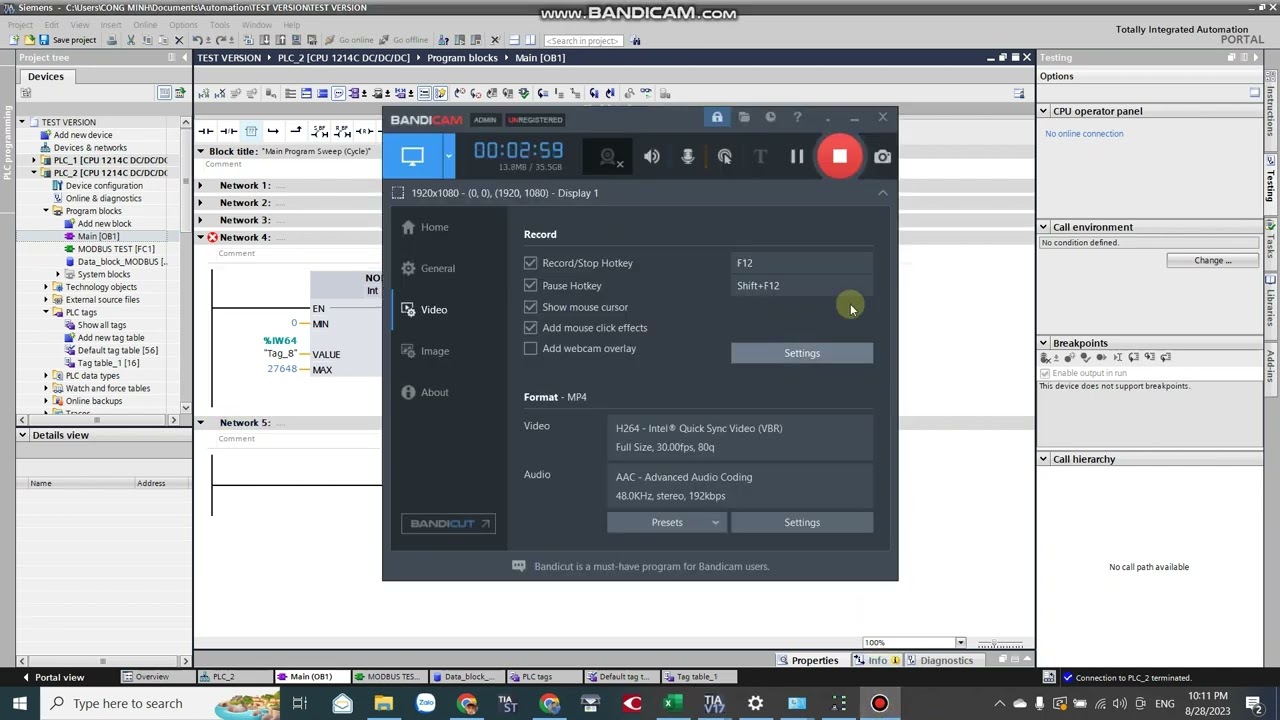Image resolution: width=1280 pixels, height=720 pixels.
Task: Click the Cut scissors icon in TIA toolbar
Action: pos(131,40)
